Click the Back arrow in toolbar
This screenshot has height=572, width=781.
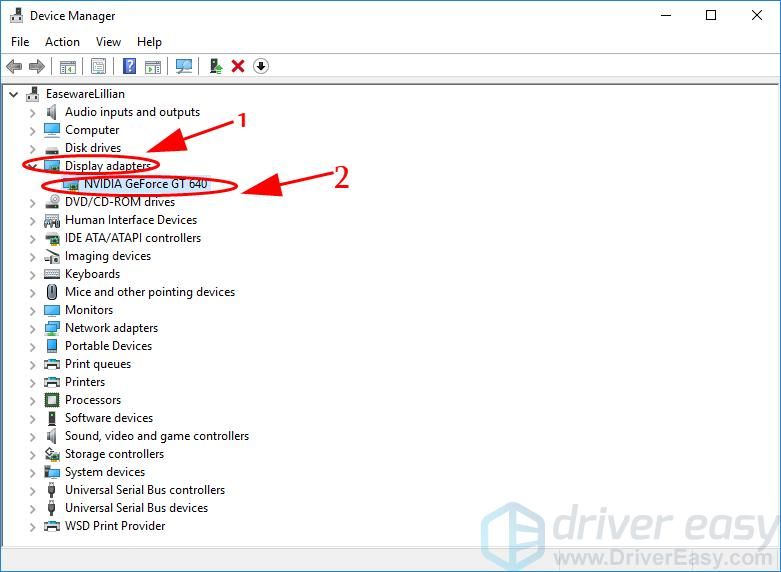coord(14,67)
